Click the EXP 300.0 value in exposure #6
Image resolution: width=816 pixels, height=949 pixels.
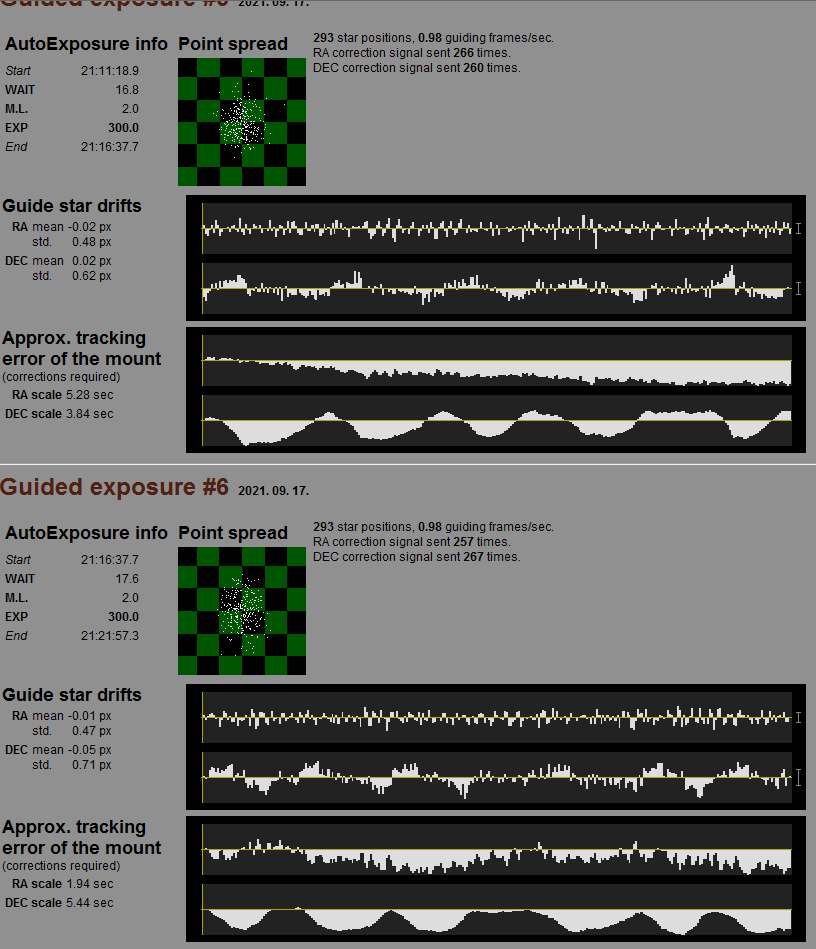point(123,617)
